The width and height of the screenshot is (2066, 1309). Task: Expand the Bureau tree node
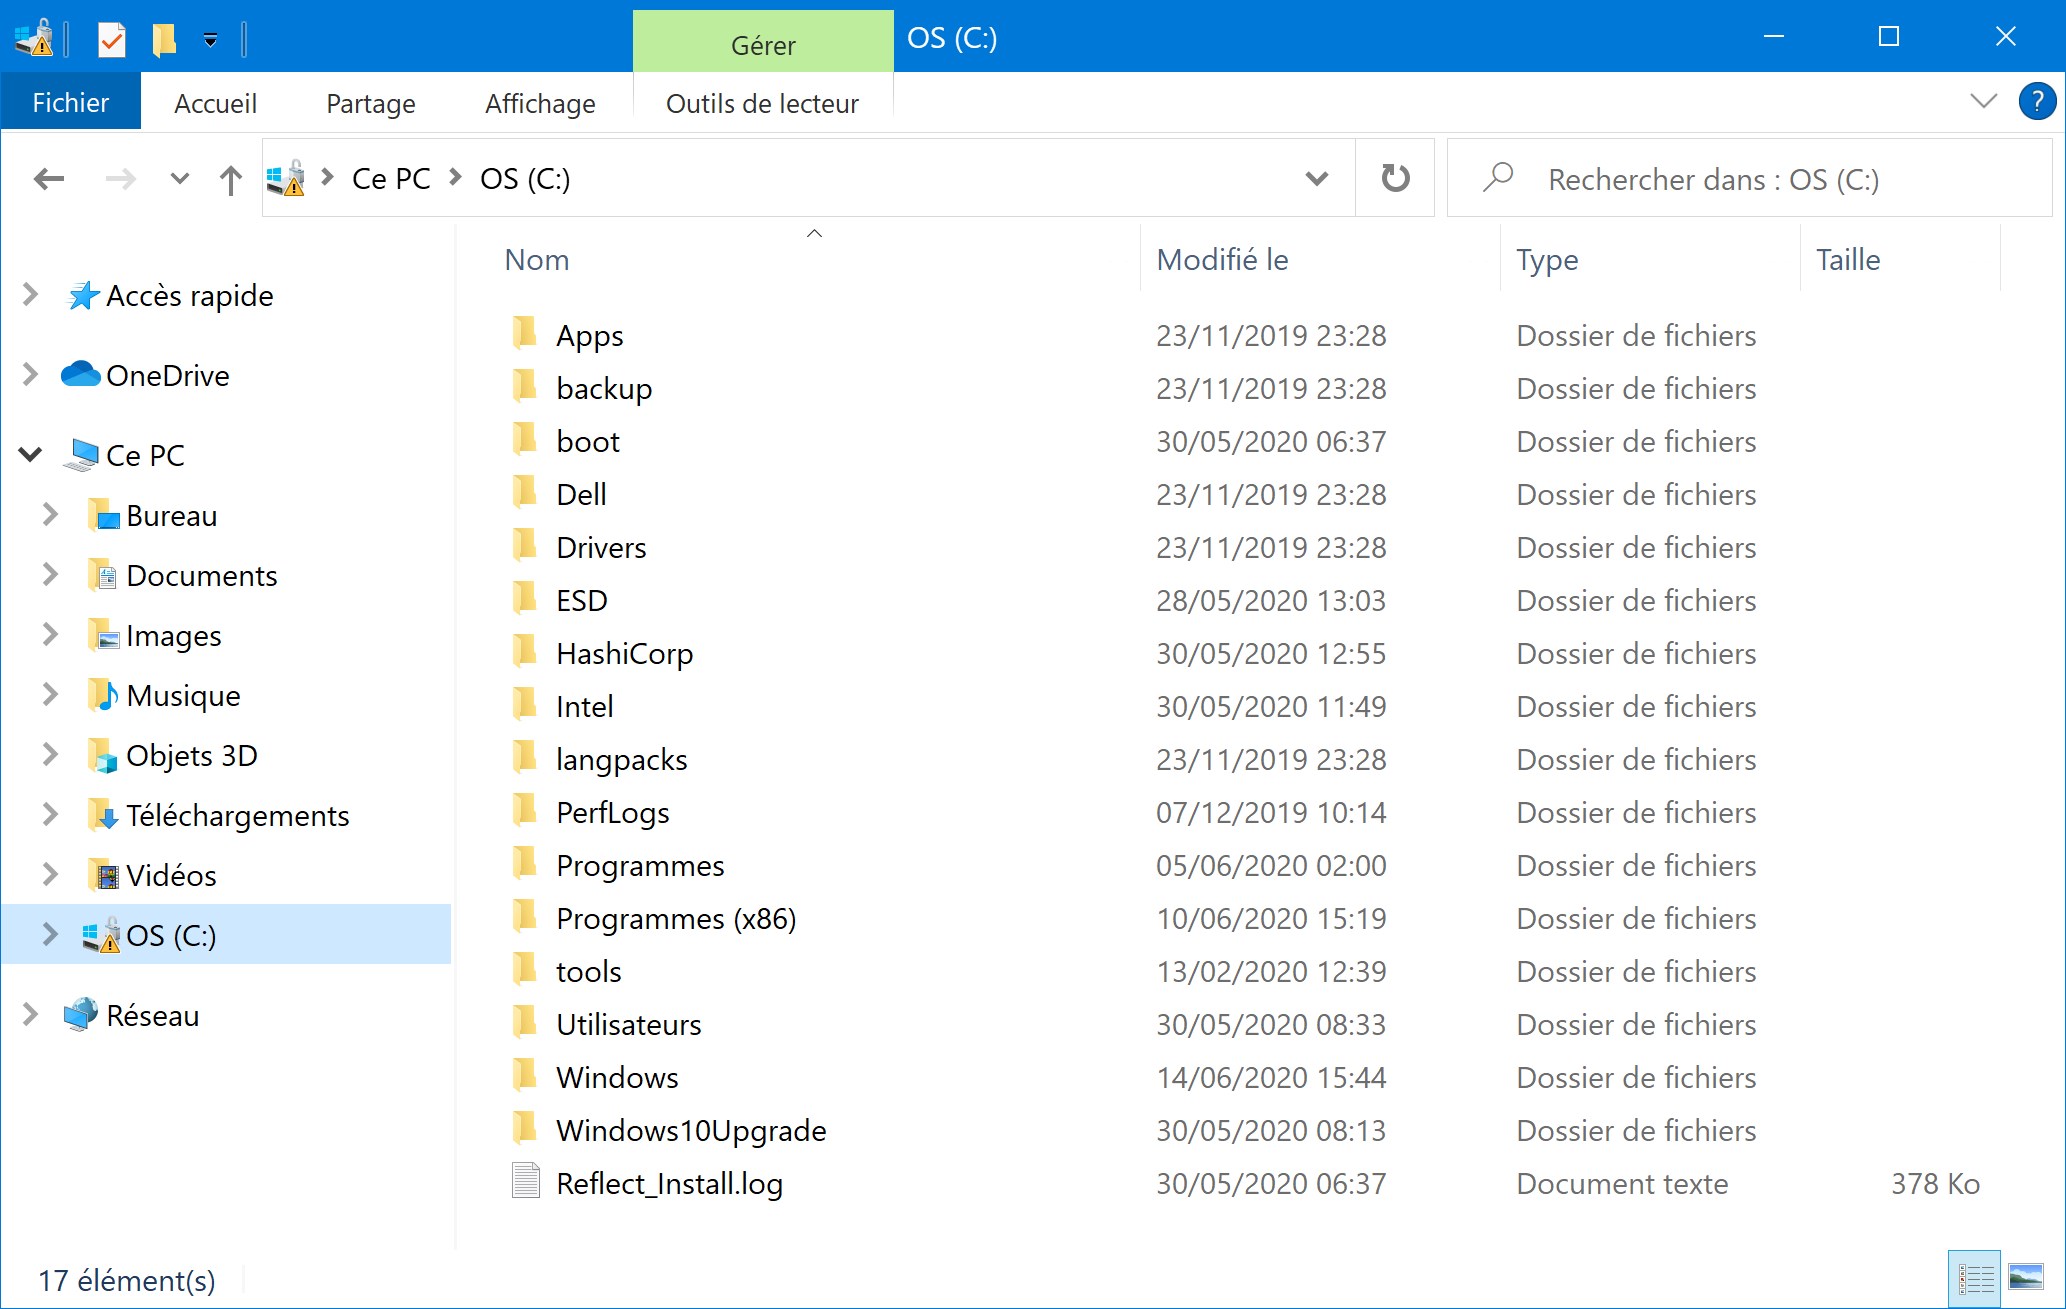click(50, 515)
